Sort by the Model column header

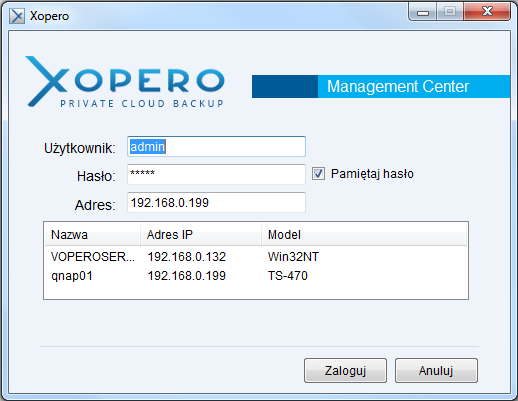pyautogui.click(x=364, y=235)
